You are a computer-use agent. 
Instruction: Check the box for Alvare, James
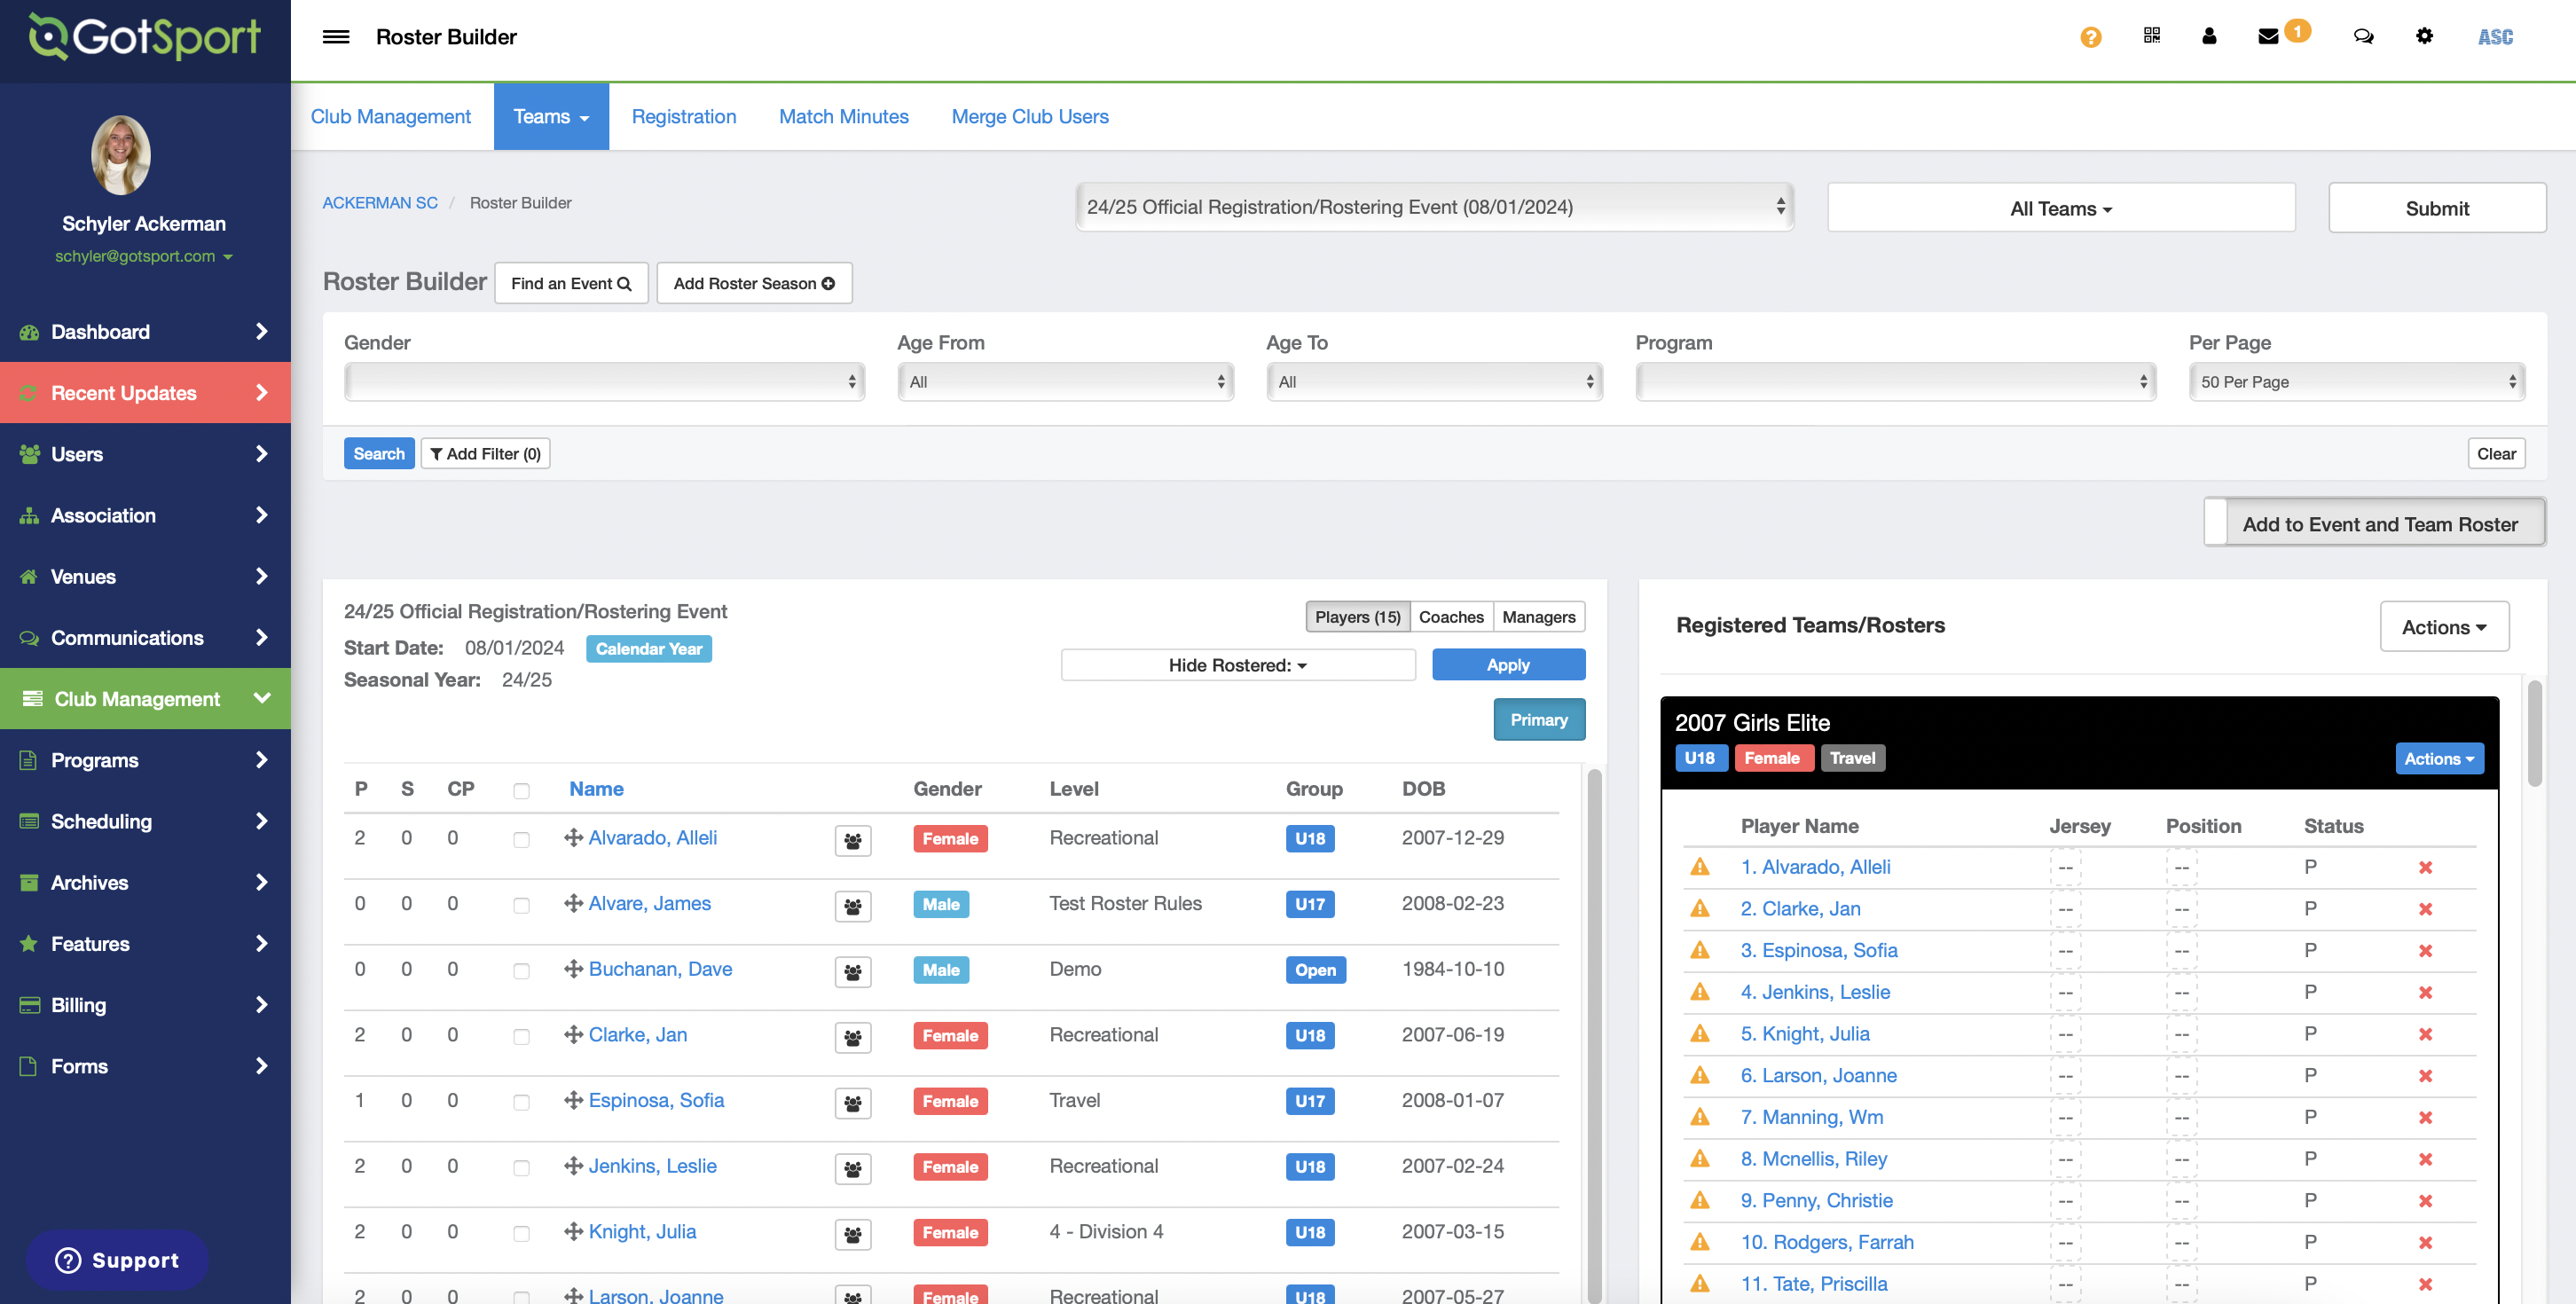pyautogui.click(x=521, y=906)
